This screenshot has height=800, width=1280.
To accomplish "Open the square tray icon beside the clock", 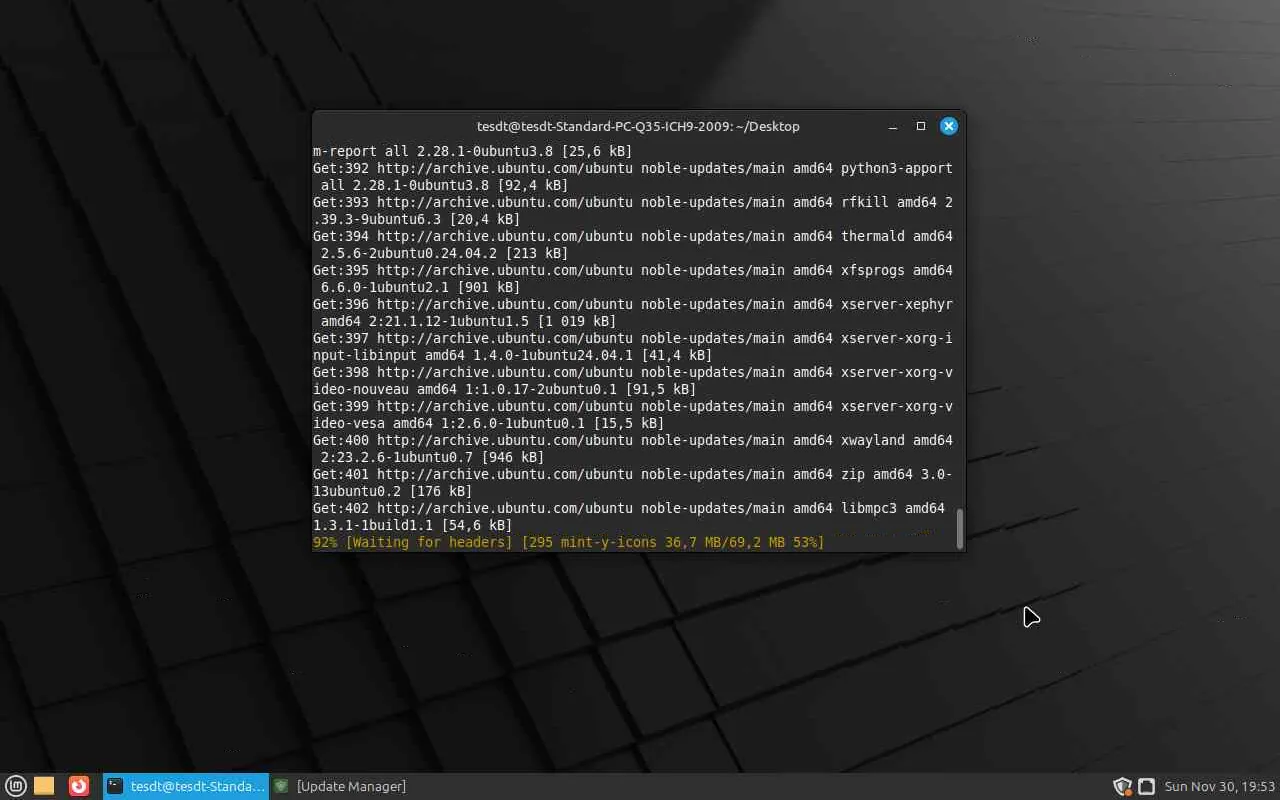I will click(1147, 786).
